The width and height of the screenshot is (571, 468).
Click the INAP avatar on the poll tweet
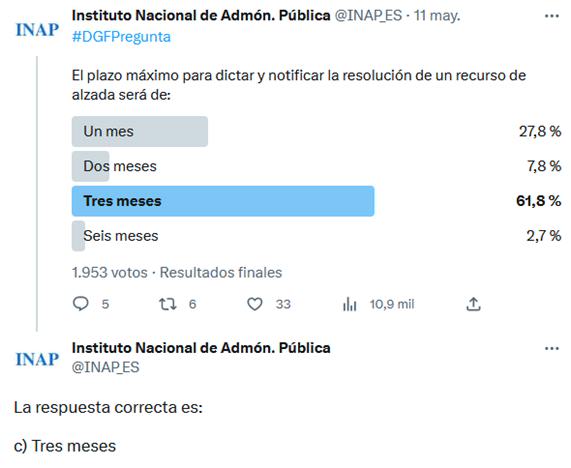37,30
